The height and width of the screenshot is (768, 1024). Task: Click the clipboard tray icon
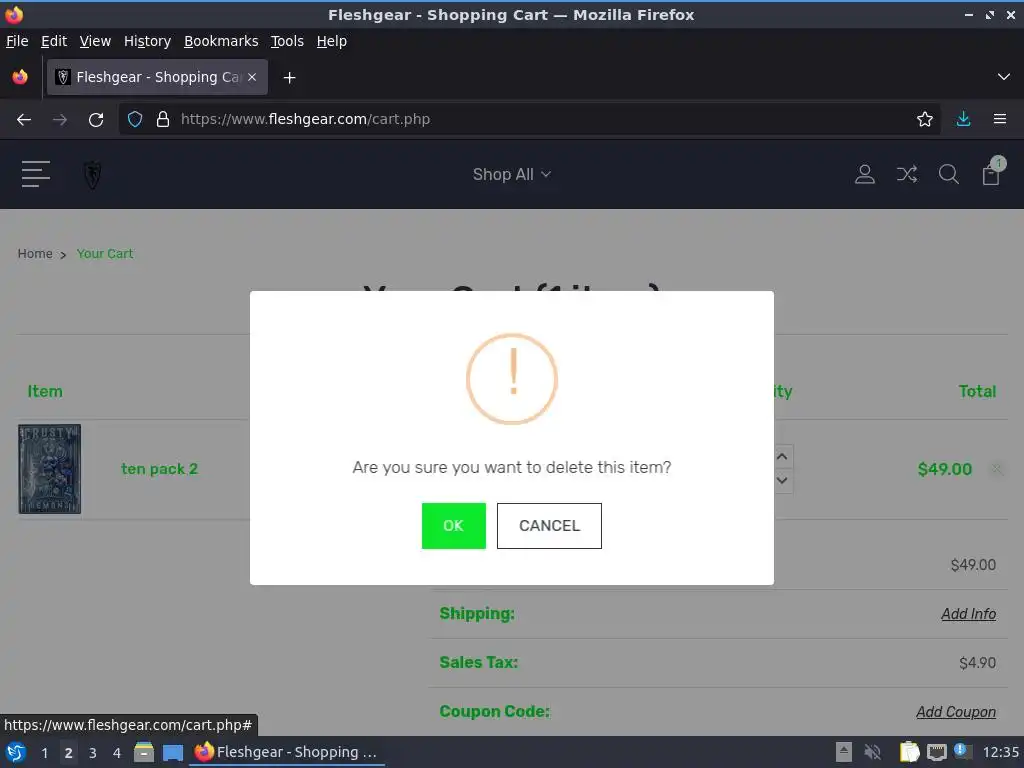[909, 752]
